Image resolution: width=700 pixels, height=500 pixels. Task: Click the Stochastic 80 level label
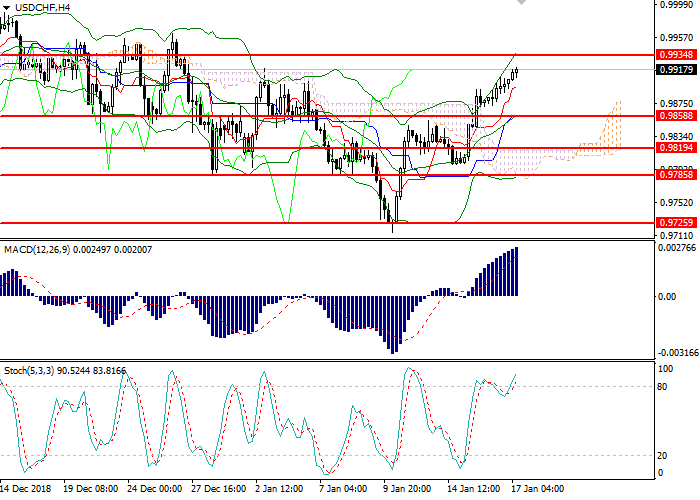[x=659, y=387]
